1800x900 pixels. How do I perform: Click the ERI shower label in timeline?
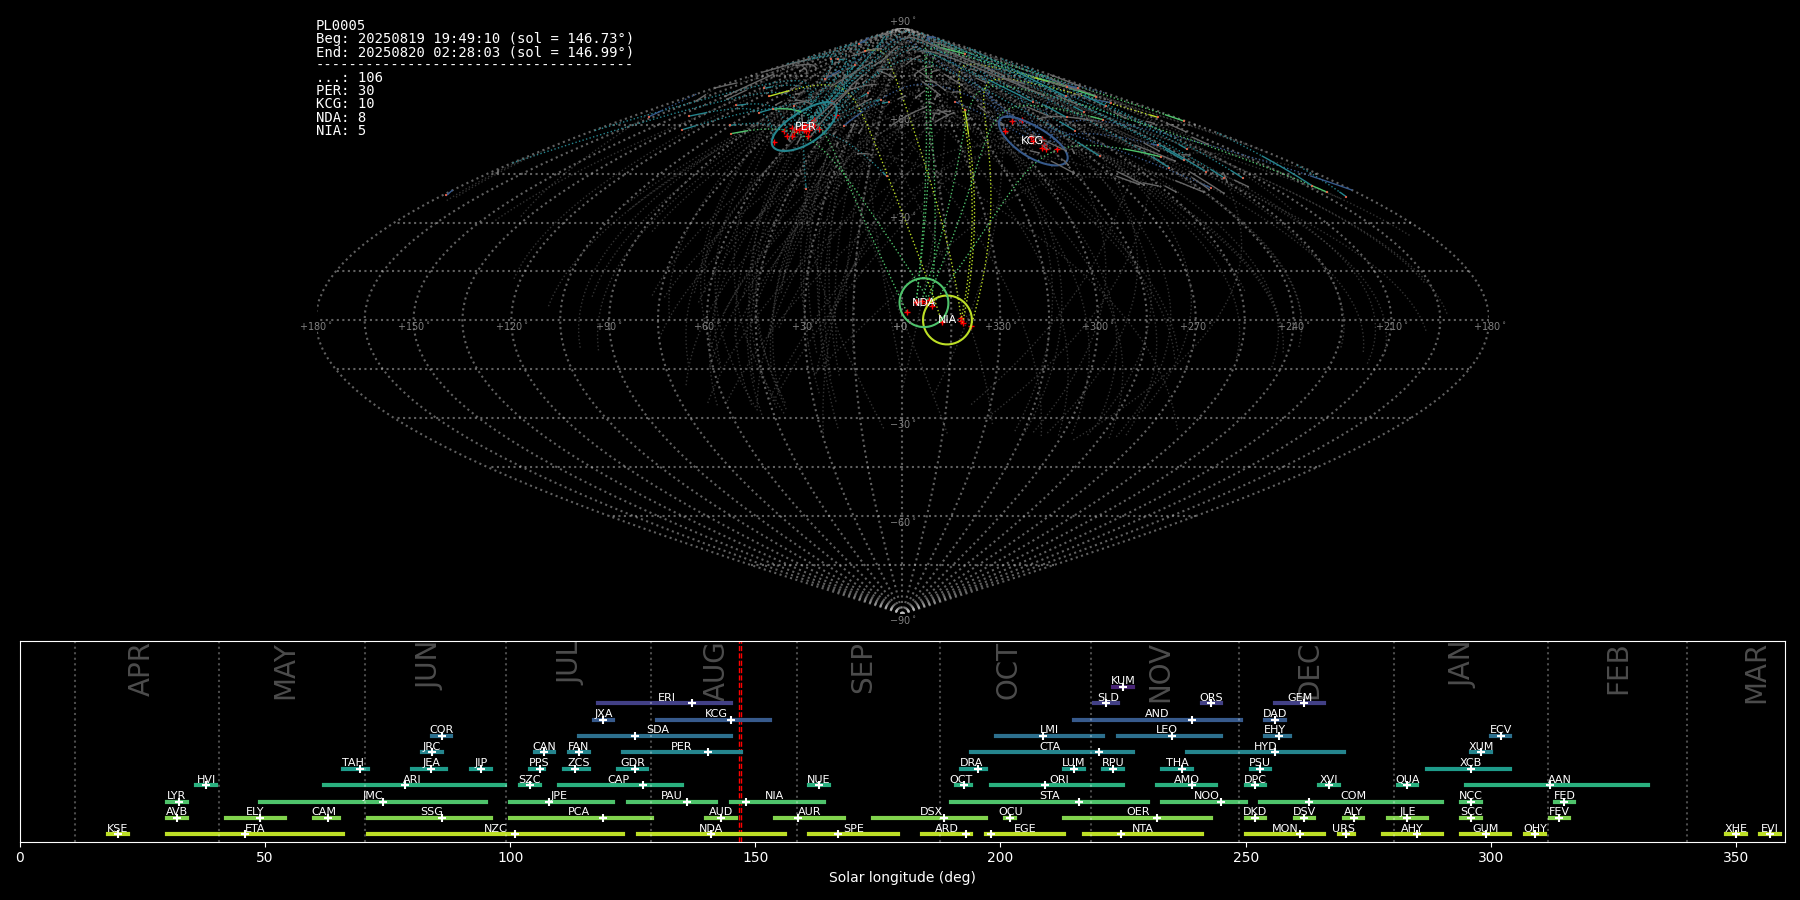[x=666, y=698]
